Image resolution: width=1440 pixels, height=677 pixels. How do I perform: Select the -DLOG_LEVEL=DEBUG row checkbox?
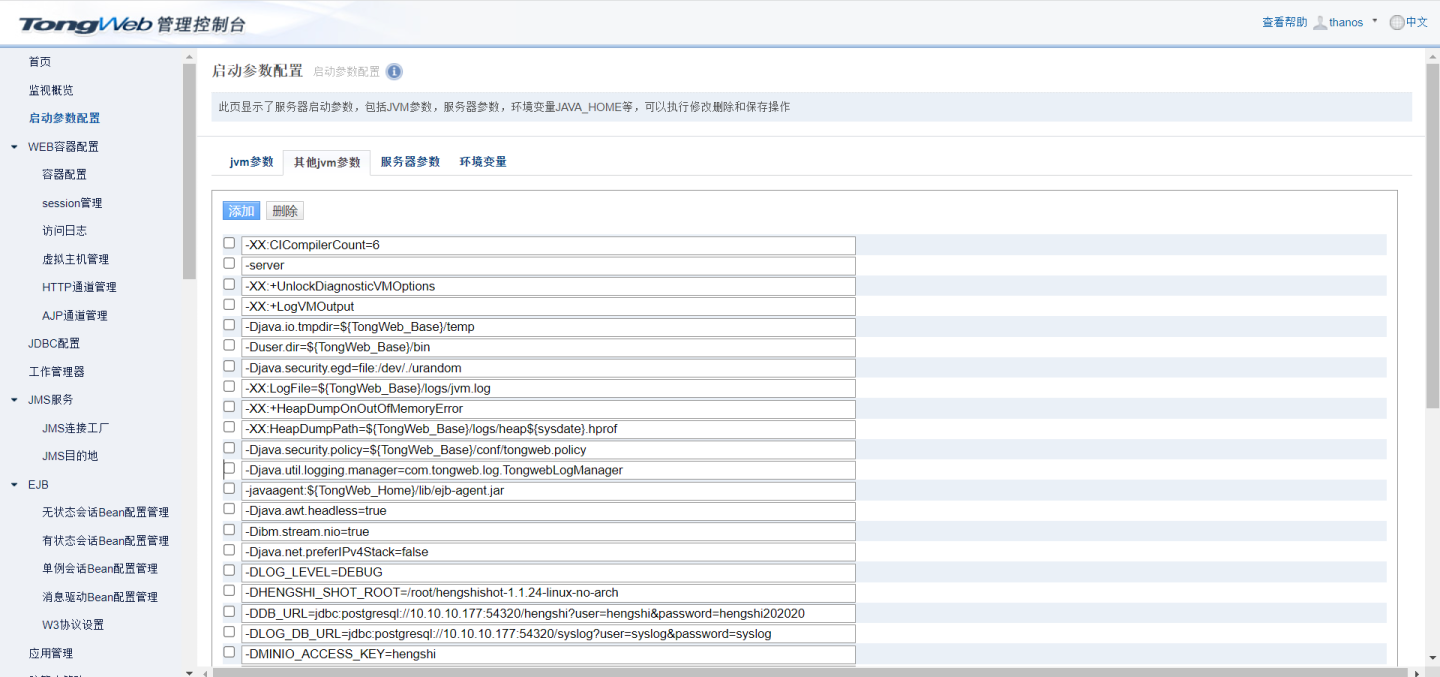[229, 571]
